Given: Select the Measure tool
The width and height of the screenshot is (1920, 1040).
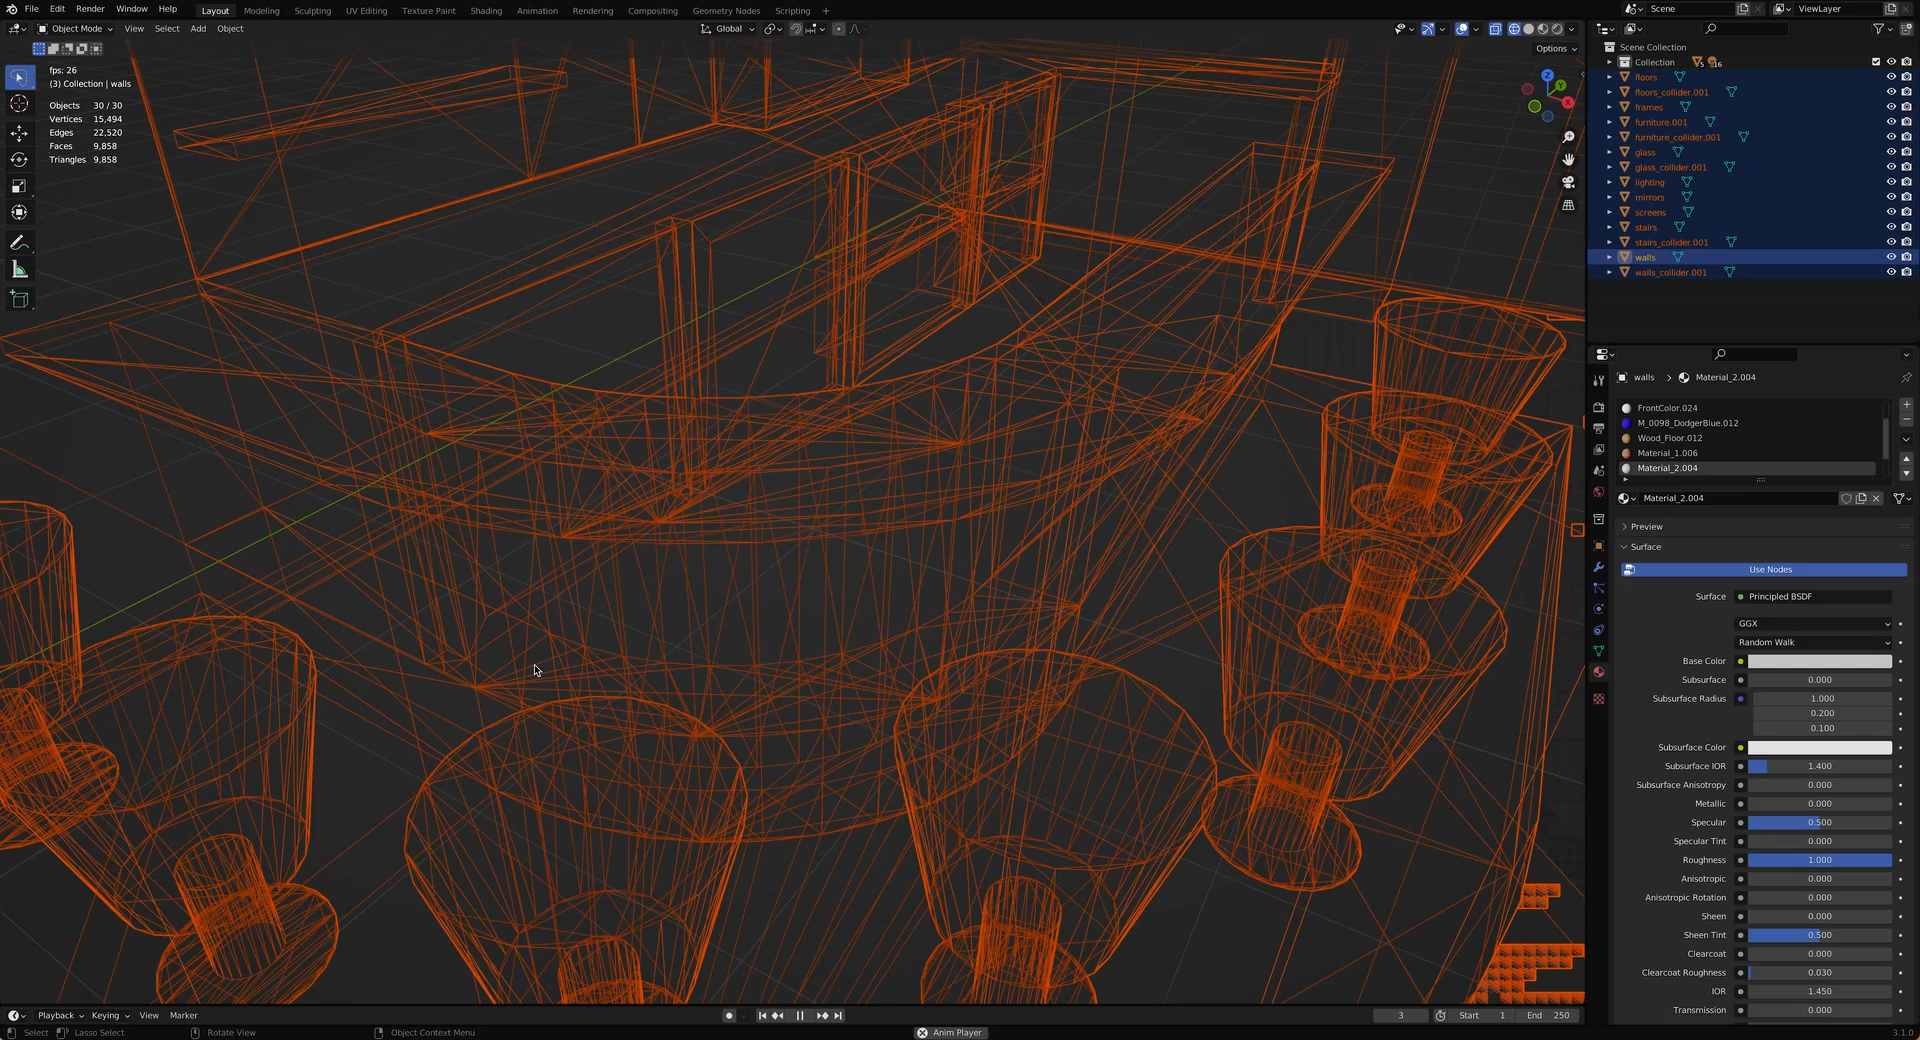Looking at the screenshot, I should (19, 270).
